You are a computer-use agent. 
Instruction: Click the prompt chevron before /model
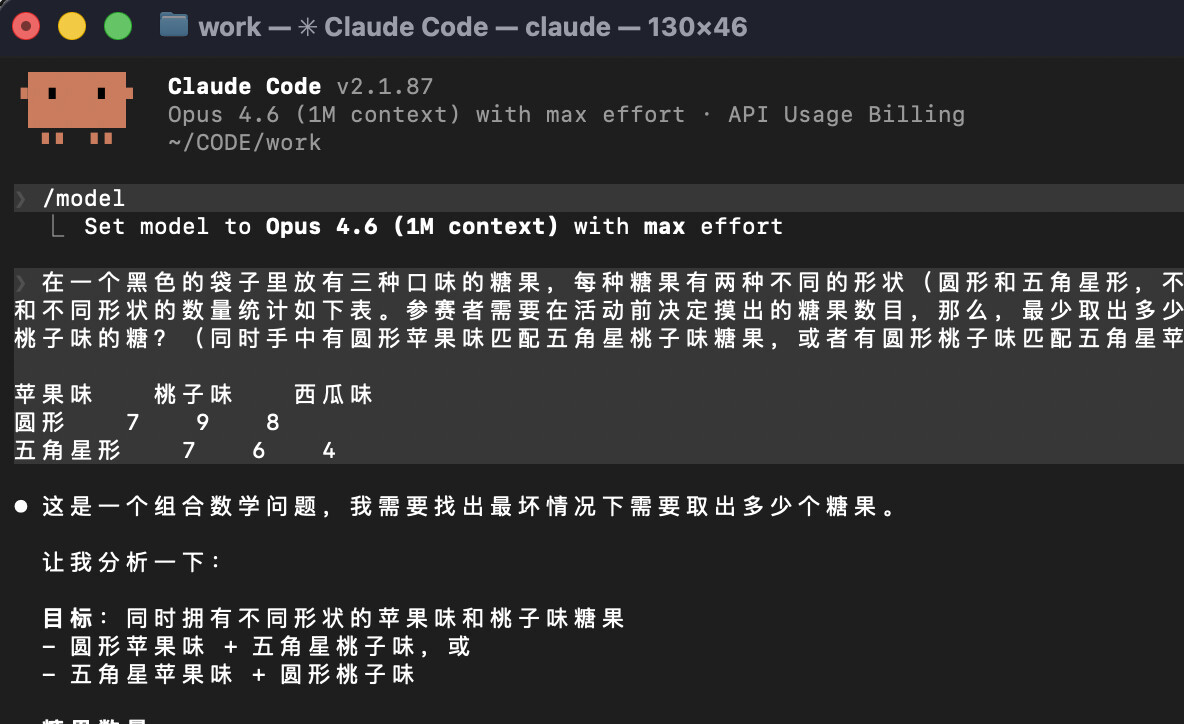pos(21,199)
